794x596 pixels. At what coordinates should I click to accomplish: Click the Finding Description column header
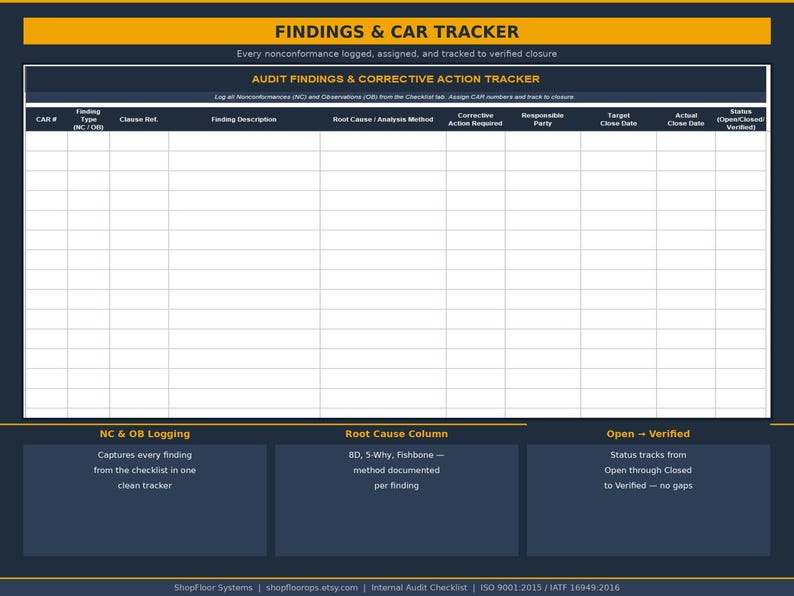(244, 120)
